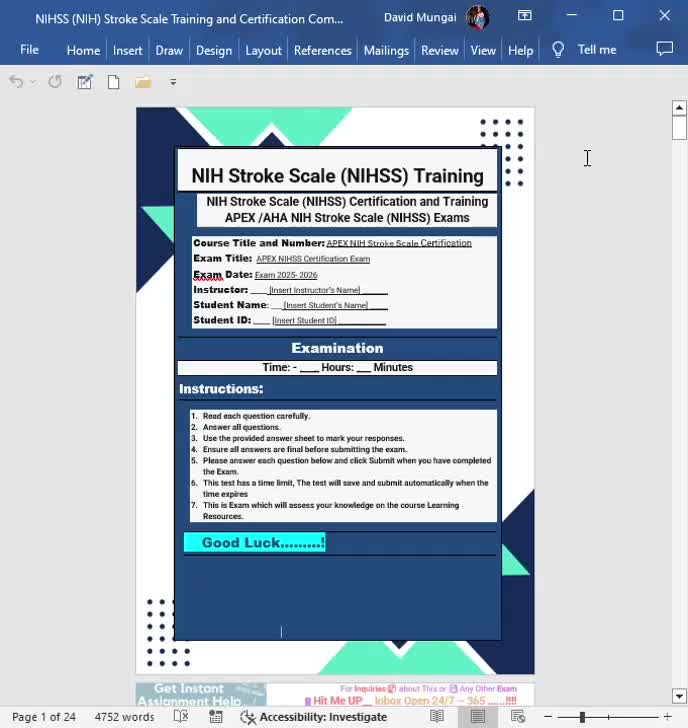The image size is (688, 728).
Task: Click David Mungai account avatar
Action: pyautogui.click(x=478, y=18)
